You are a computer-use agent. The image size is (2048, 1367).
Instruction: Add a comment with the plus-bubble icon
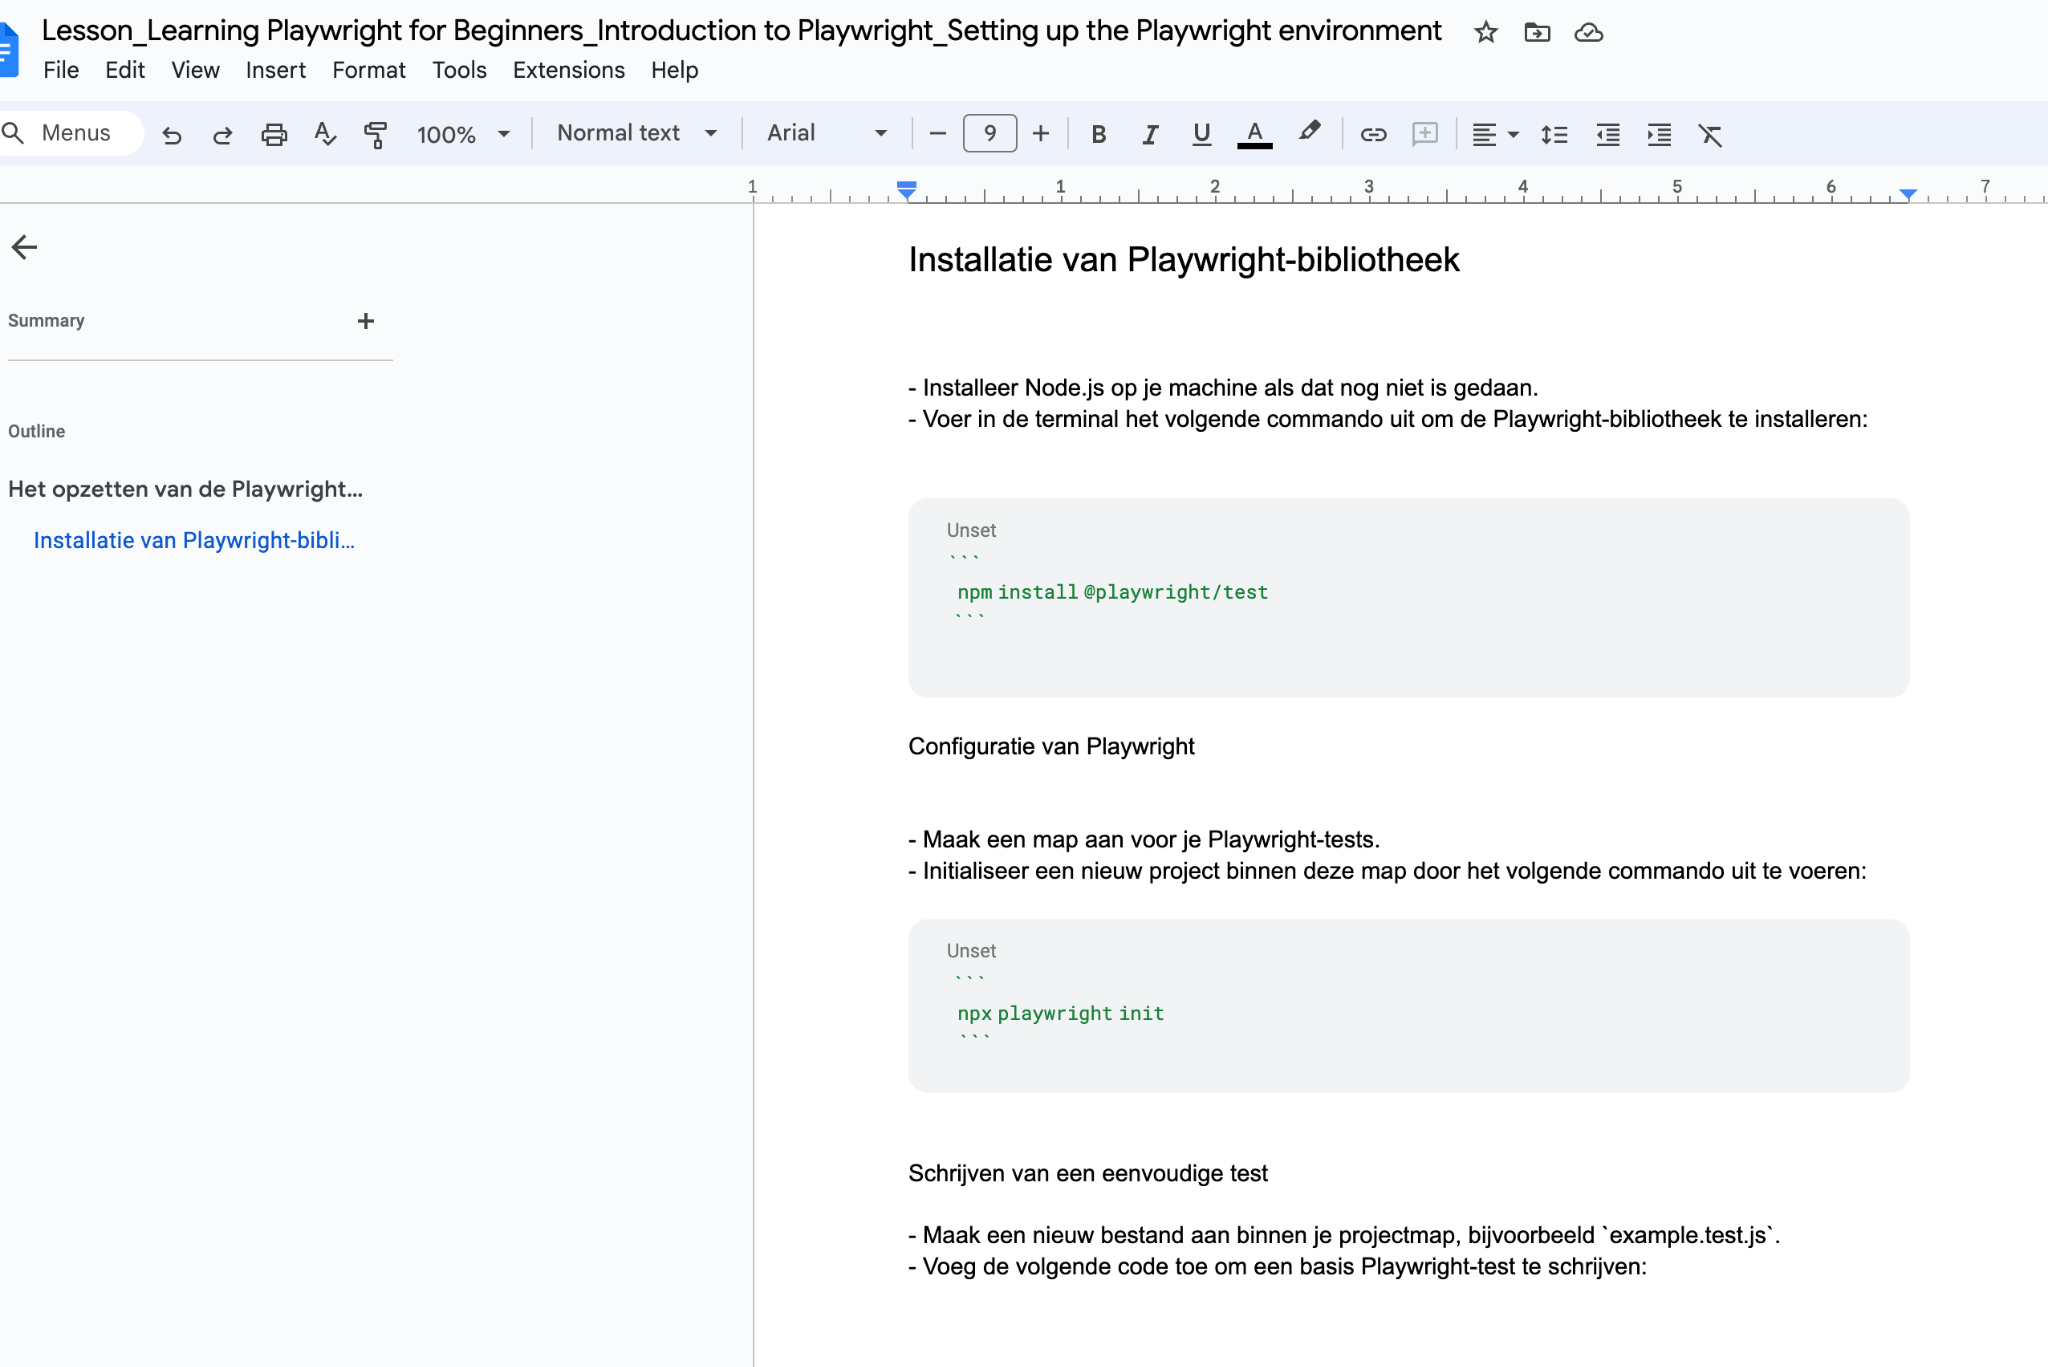click(x=1424, y=135)
